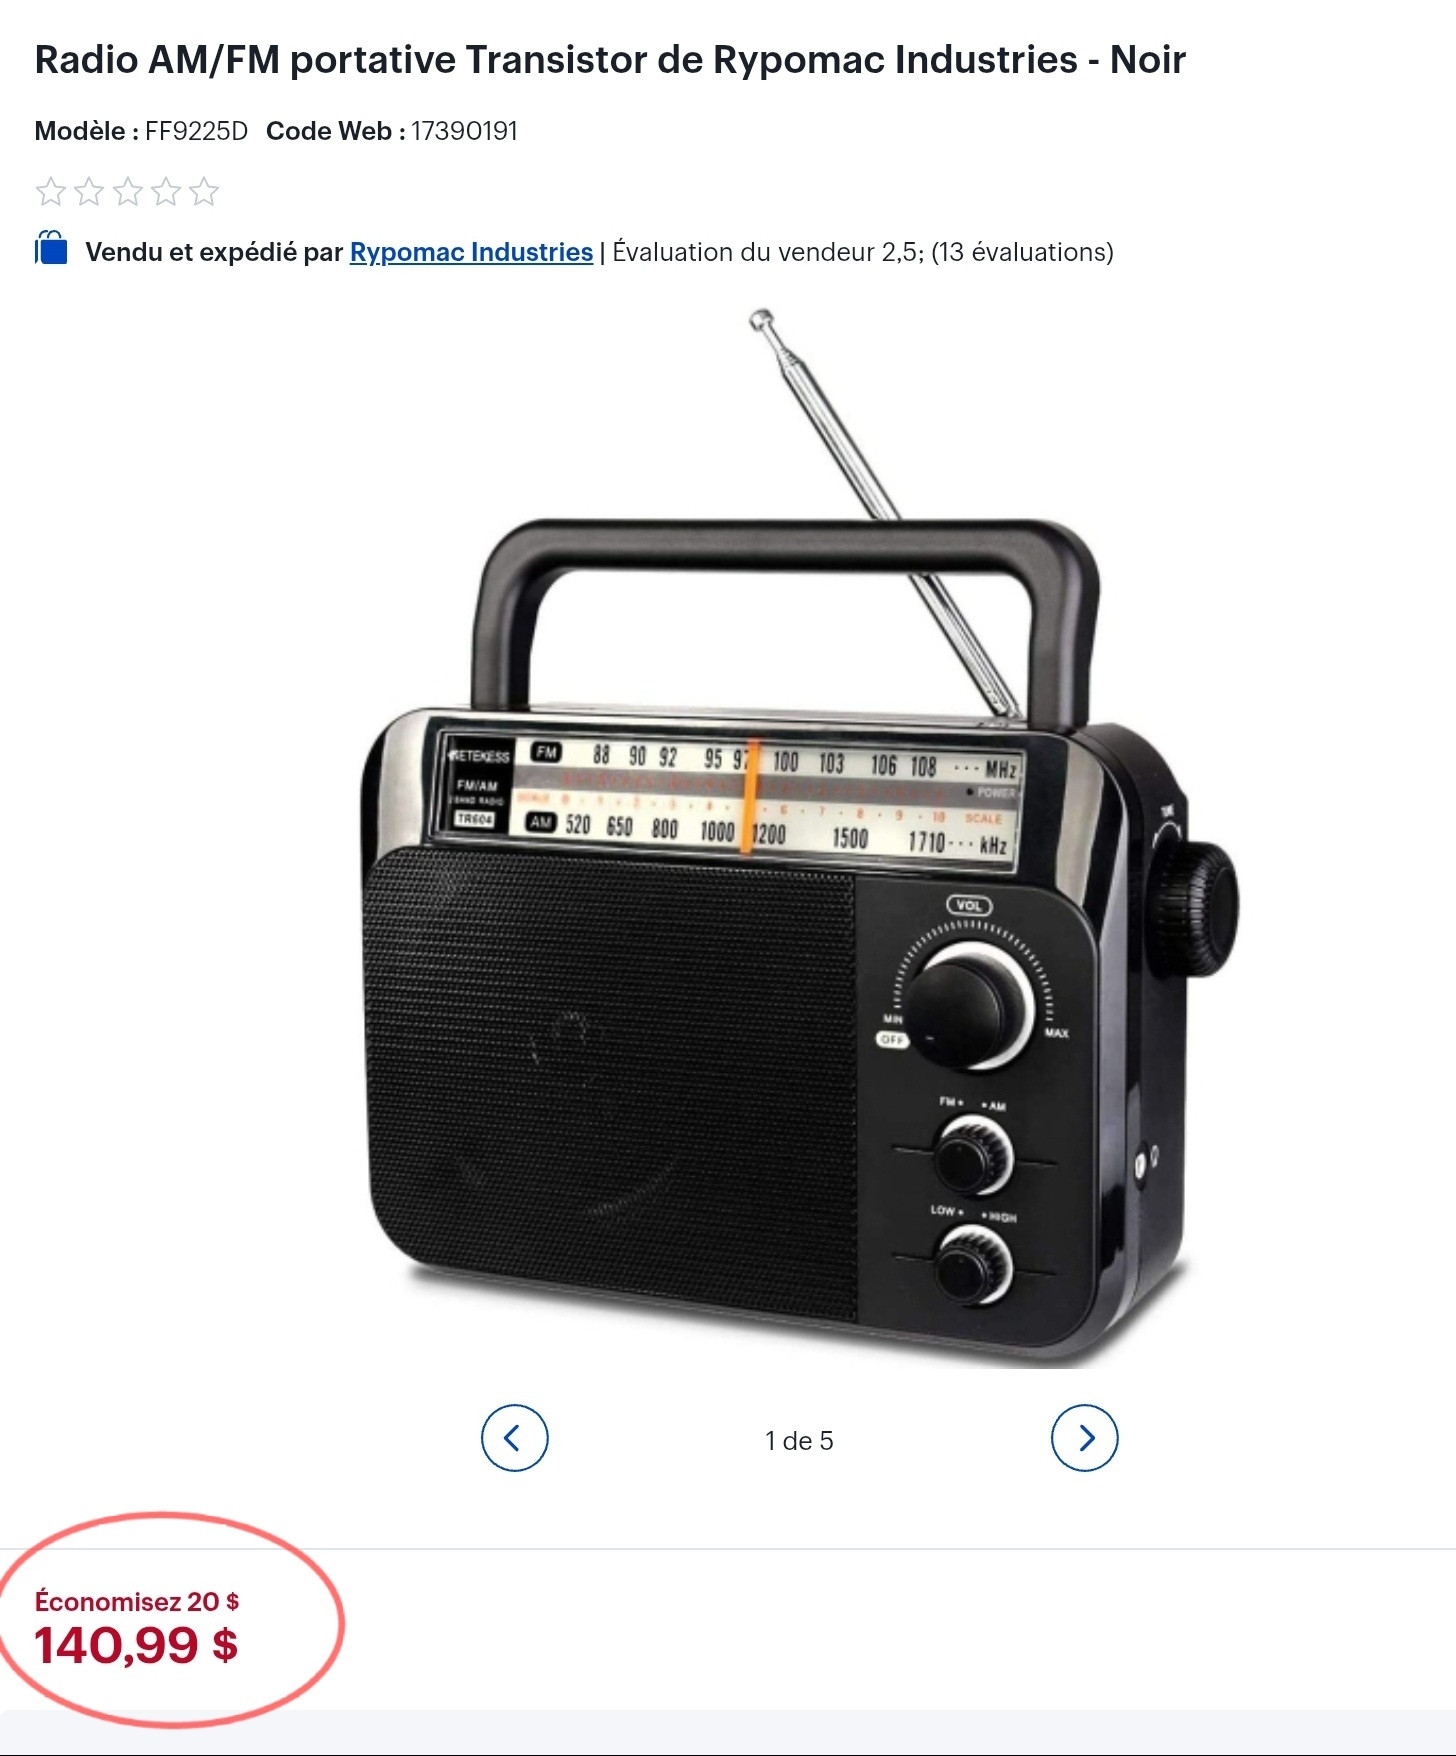1456x1756 pixels.
Task: Select the fifth rating star
Action: 204,191
